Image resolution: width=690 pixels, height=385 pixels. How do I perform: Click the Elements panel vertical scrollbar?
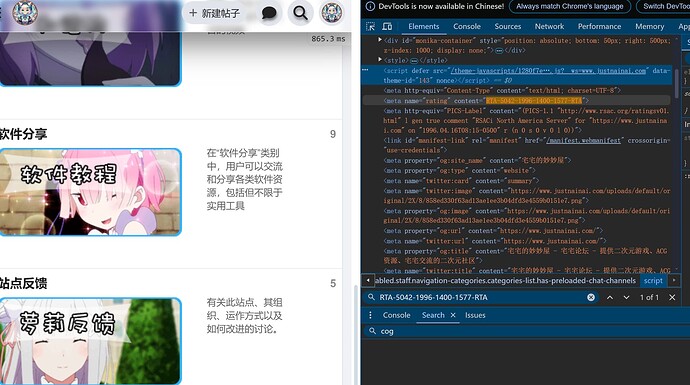(x=677, y=84)
